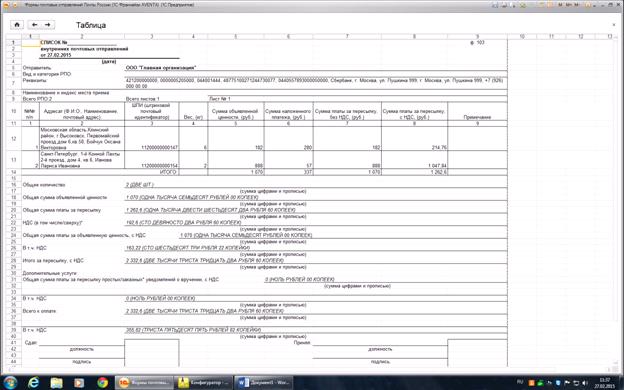This screenshot has width=624, height=390.
Task: Open Windows Explorer folder on taskbar
Action: tap(57, 383)
